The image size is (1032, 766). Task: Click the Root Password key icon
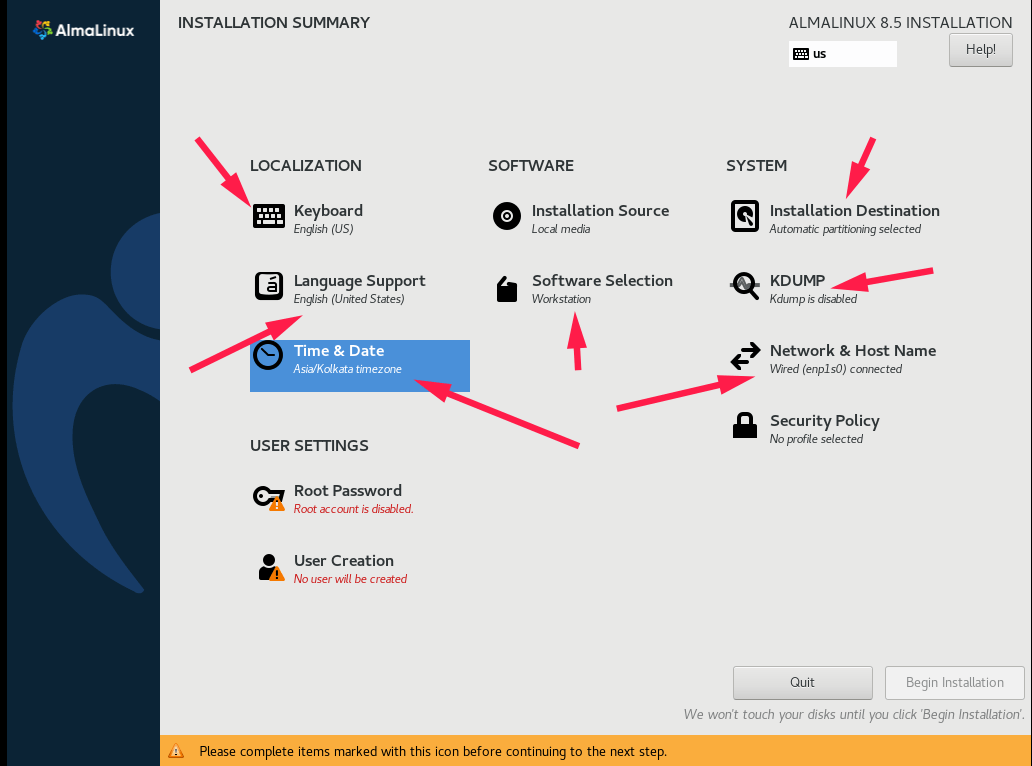(x=268, y=496)
